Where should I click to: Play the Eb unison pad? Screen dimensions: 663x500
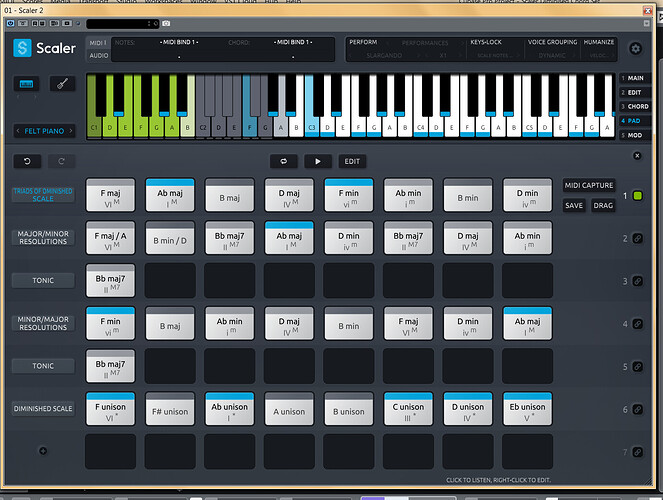(527, 409)
